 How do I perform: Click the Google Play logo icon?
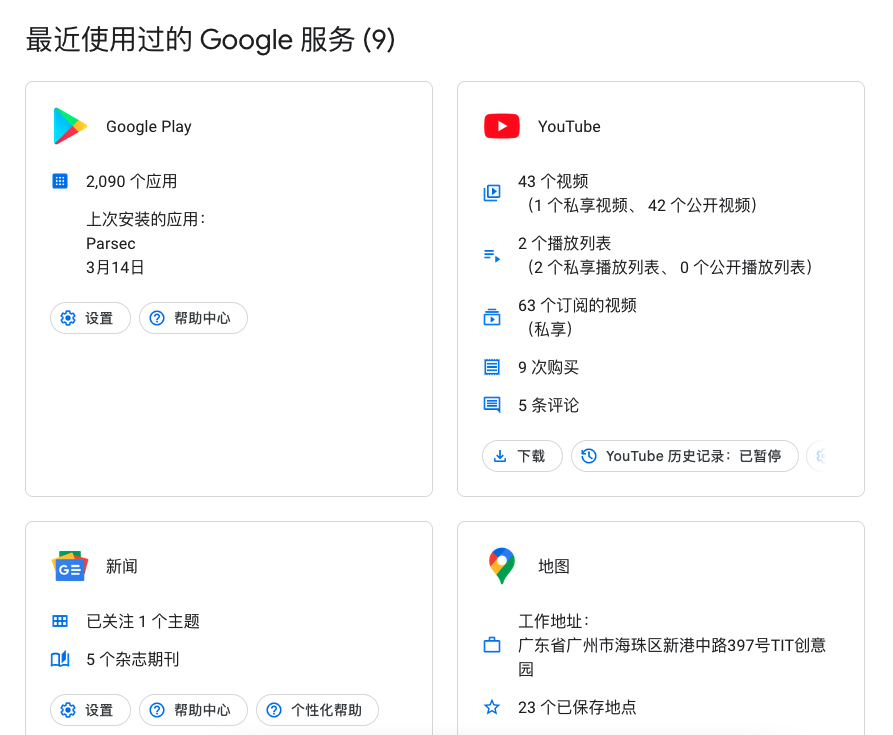pos(68,126)
